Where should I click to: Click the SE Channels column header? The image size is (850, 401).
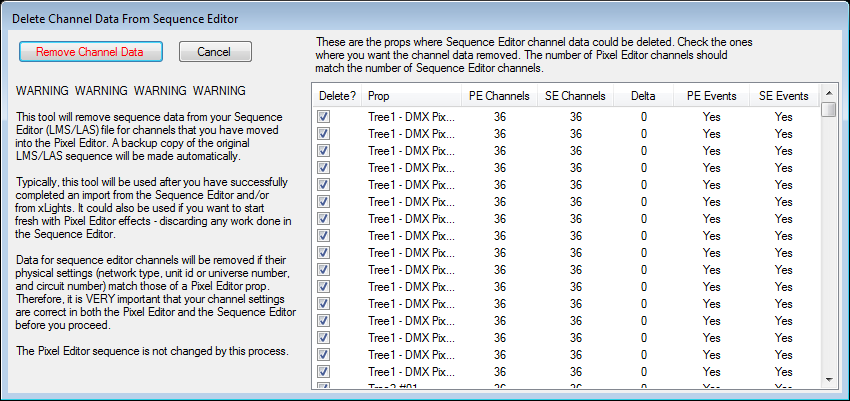[x=575, y=96]
